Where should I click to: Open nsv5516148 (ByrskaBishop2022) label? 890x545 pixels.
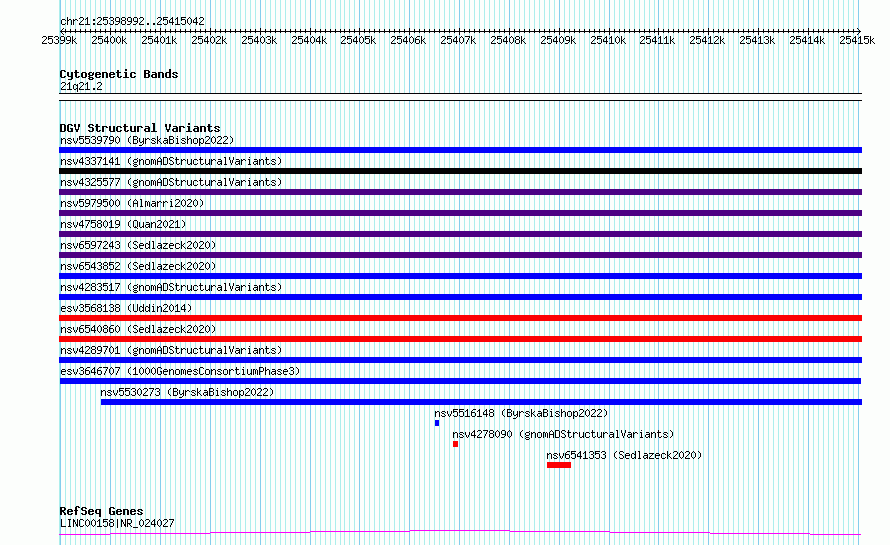pos(521,413)
